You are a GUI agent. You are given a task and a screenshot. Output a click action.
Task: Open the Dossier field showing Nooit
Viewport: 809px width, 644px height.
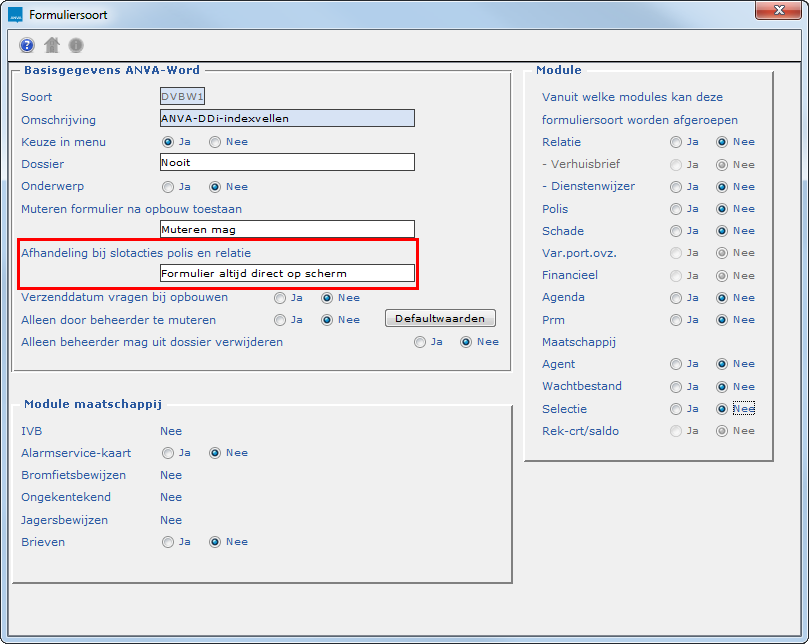pyautogui.click(x=286, y=162)
